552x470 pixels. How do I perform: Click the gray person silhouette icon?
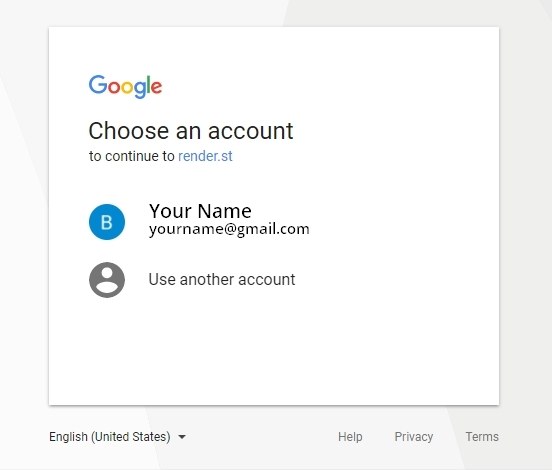tap(107, 280)
